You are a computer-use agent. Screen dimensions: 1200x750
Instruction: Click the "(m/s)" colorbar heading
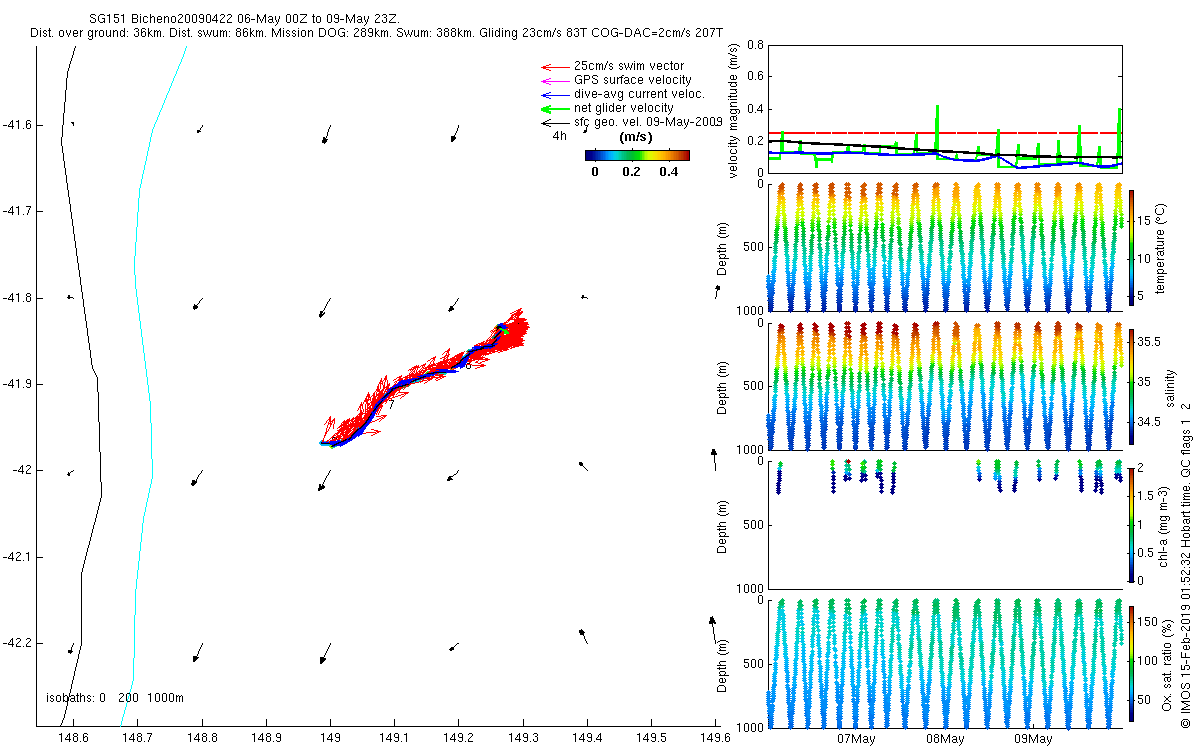pyautogui.click(x=636, y=137)
